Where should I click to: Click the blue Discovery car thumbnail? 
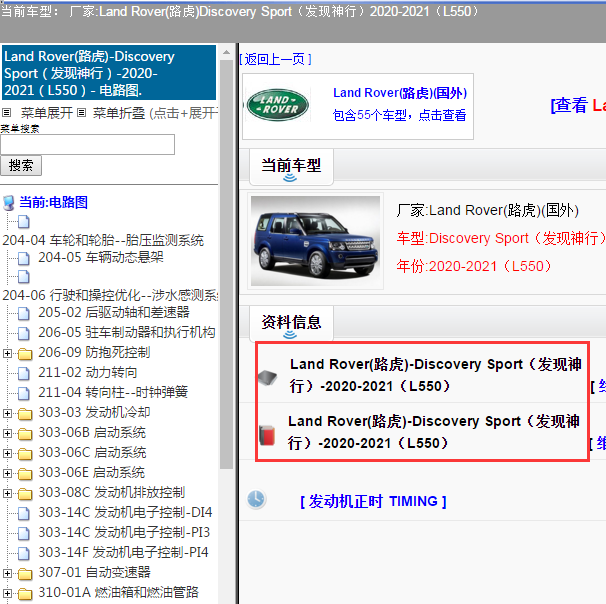(315, 241)
